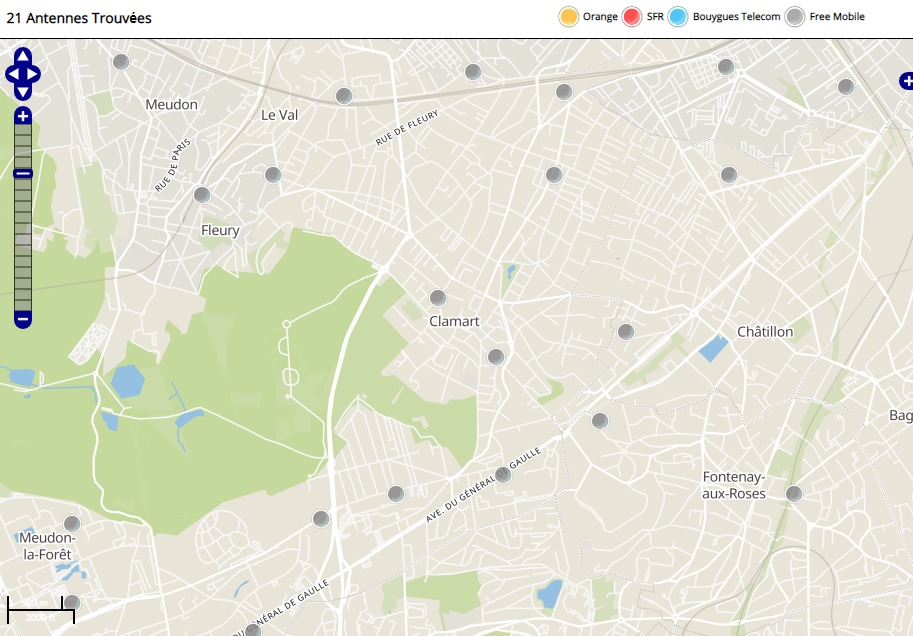Toggle the Bouygues Telecom blue legend circle
This screenshot has width=913, height=636.
tap(678, 17)
